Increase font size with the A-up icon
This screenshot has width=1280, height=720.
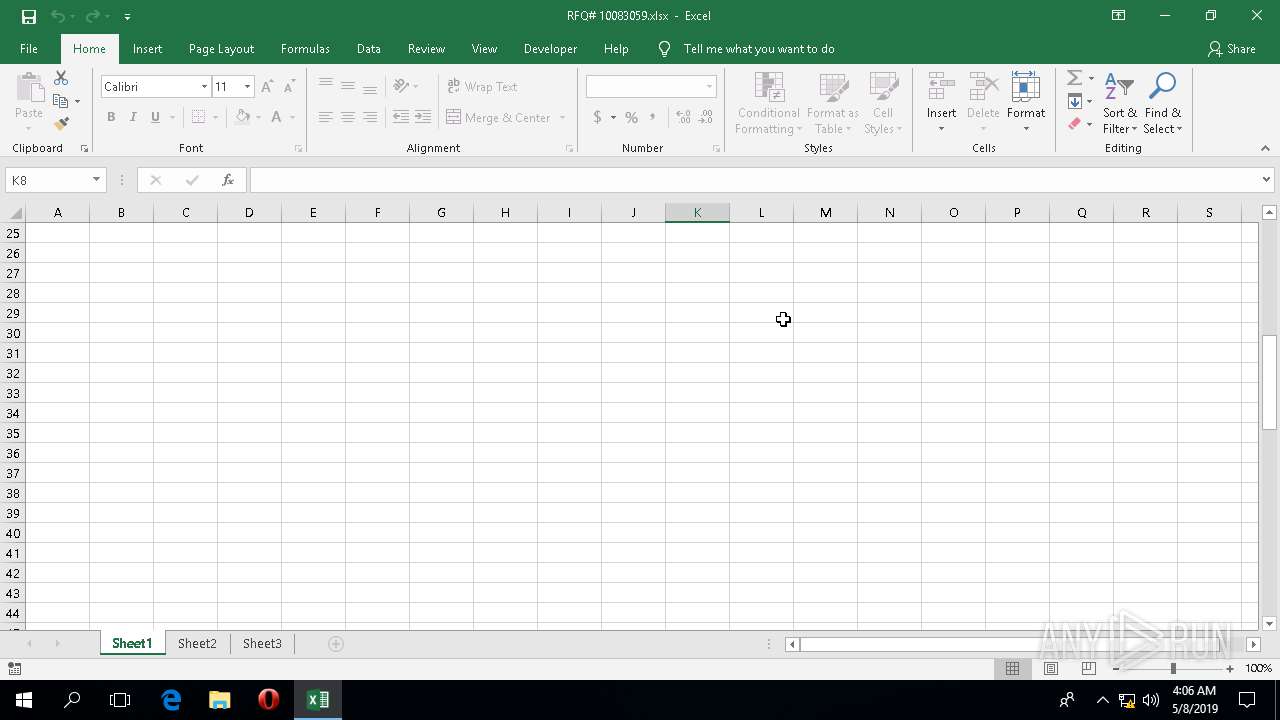(267, 87)
